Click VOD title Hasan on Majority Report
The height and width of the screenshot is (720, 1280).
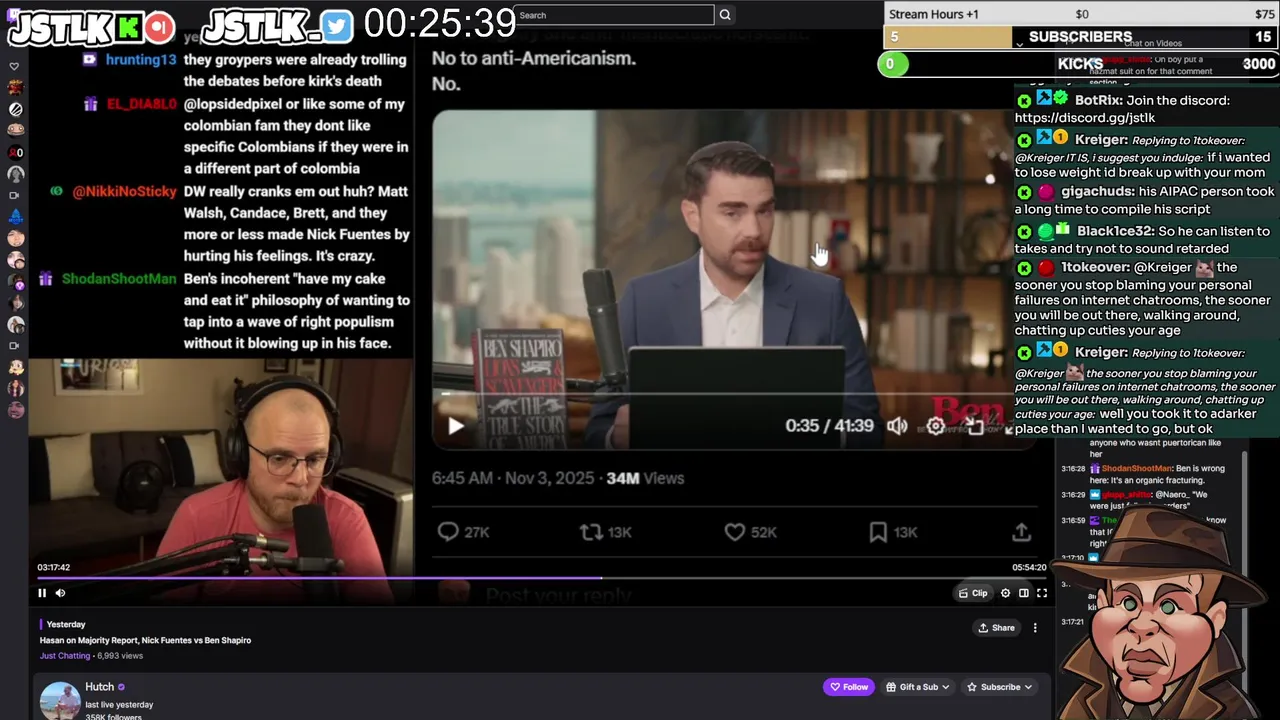click(x=145, y=640)
